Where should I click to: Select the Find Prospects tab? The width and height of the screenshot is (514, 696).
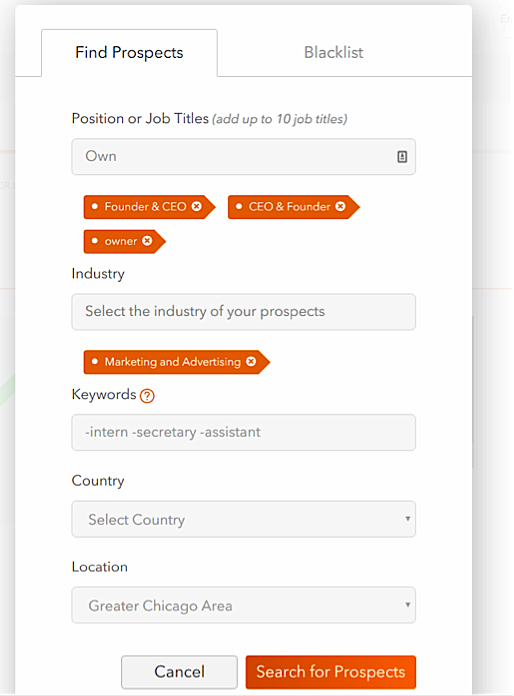pos(129,53)
